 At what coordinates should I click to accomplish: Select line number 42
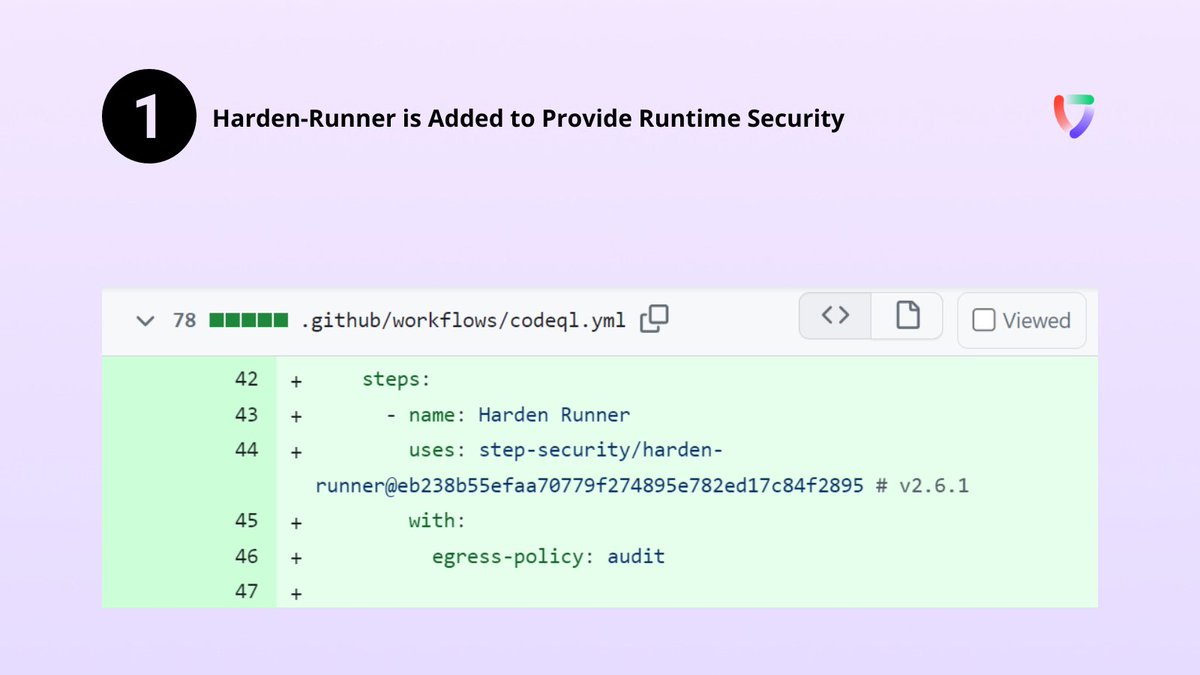246,379
